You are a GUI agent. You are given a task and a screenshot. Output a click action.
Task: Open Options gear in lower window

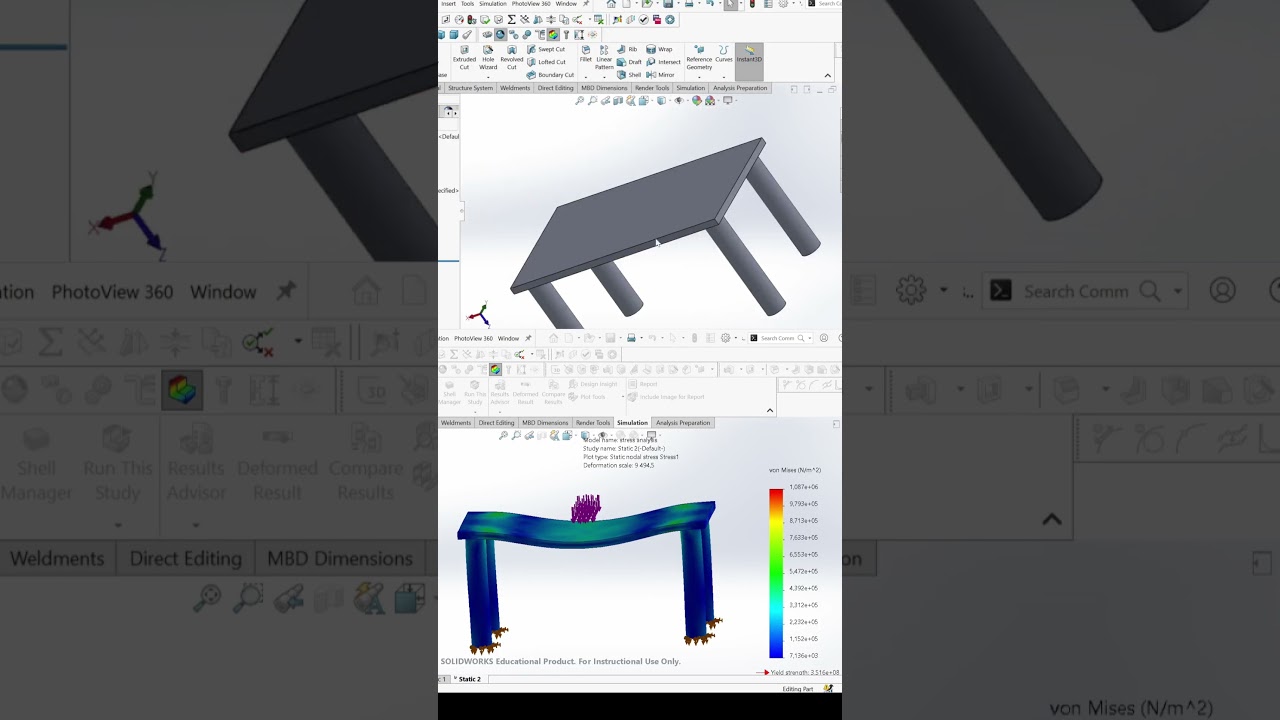coord(725,338)
